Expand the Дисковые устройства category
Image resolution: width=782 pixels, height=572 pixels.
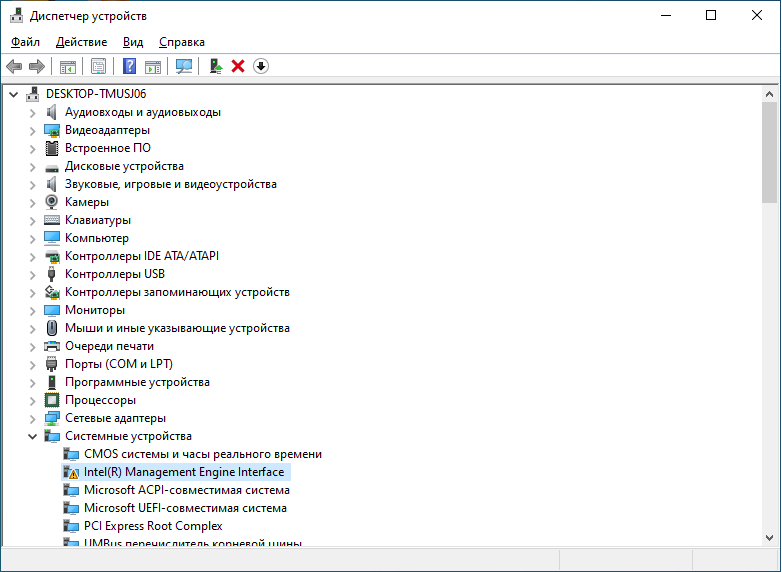point(32,167)
